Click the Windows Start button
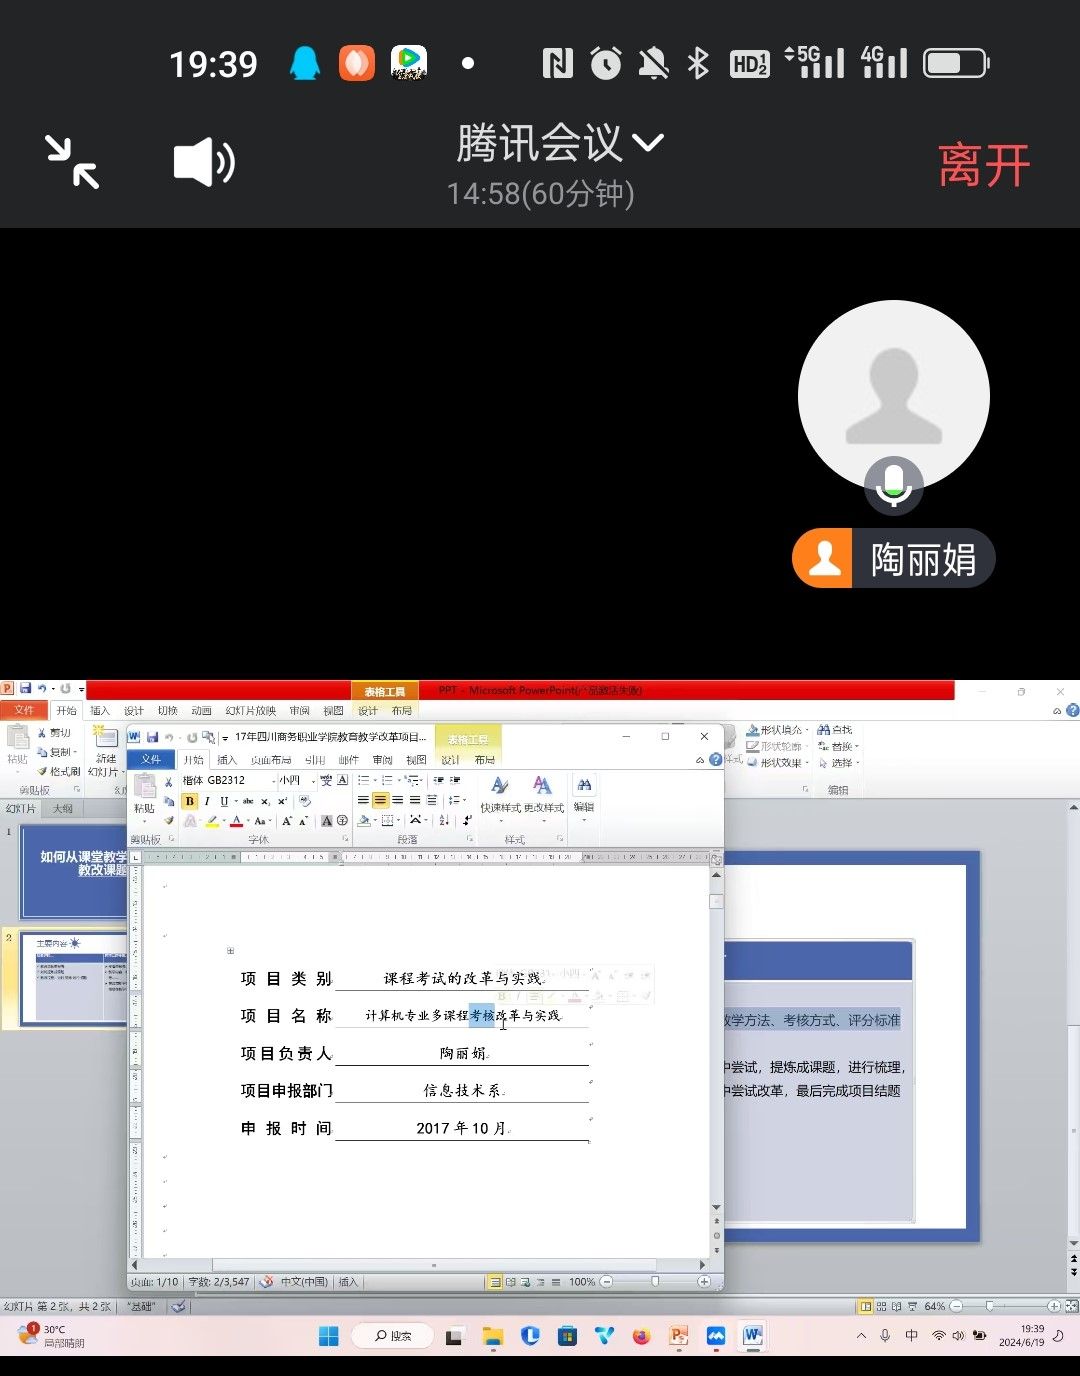This screenshot has width=1080, height=1376. tap(328, 1336)
